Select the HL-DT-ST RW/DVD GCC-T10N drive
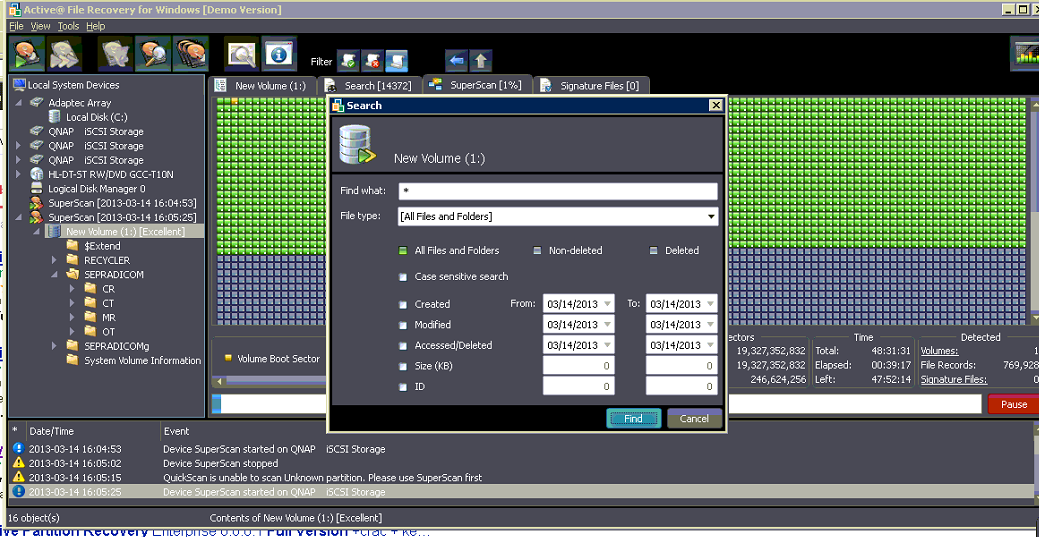This screenshot has height=537, width=1039. pyautogui.click(x=111, y=174)
